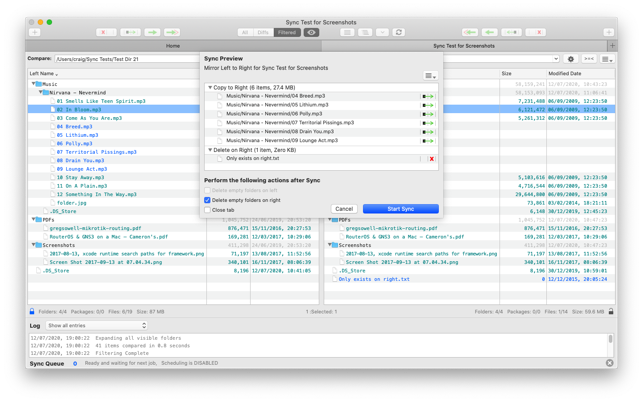Click the right-side single green left arrow button
The height and width of the screenshot is (402, 643).
point(490,32)
